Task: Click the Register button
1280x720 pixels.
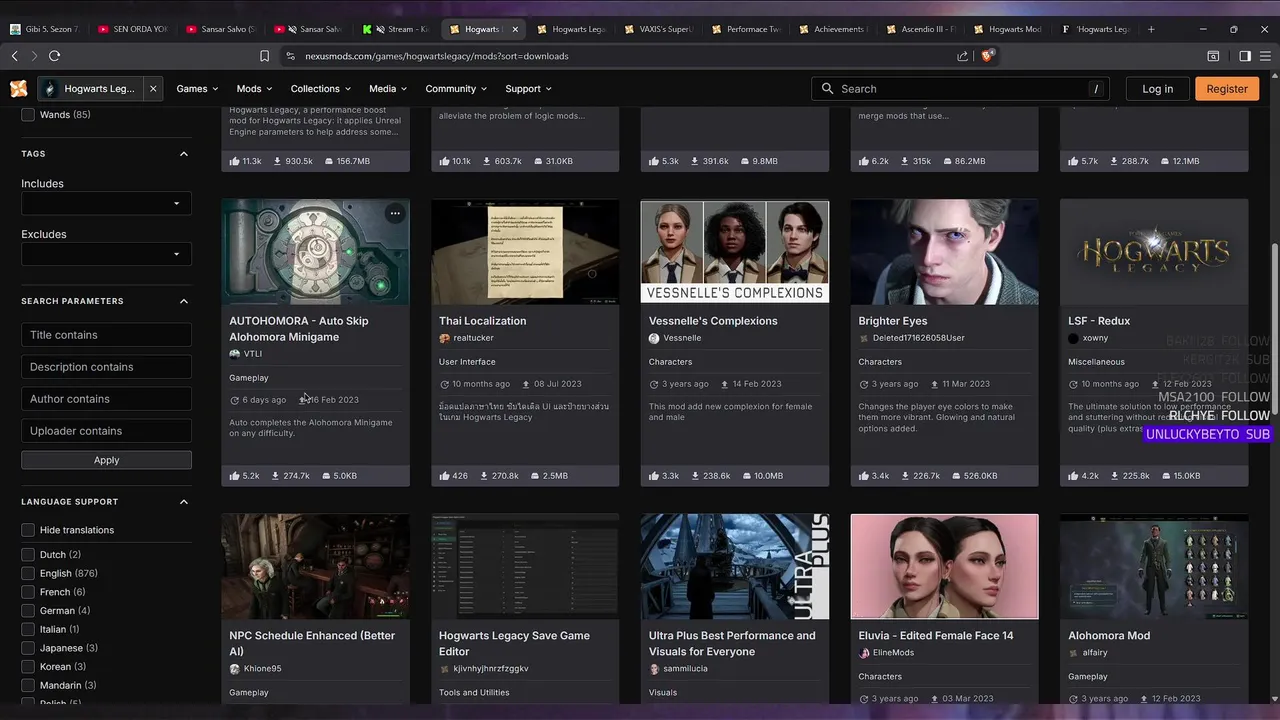Action: coord(1226,89)
